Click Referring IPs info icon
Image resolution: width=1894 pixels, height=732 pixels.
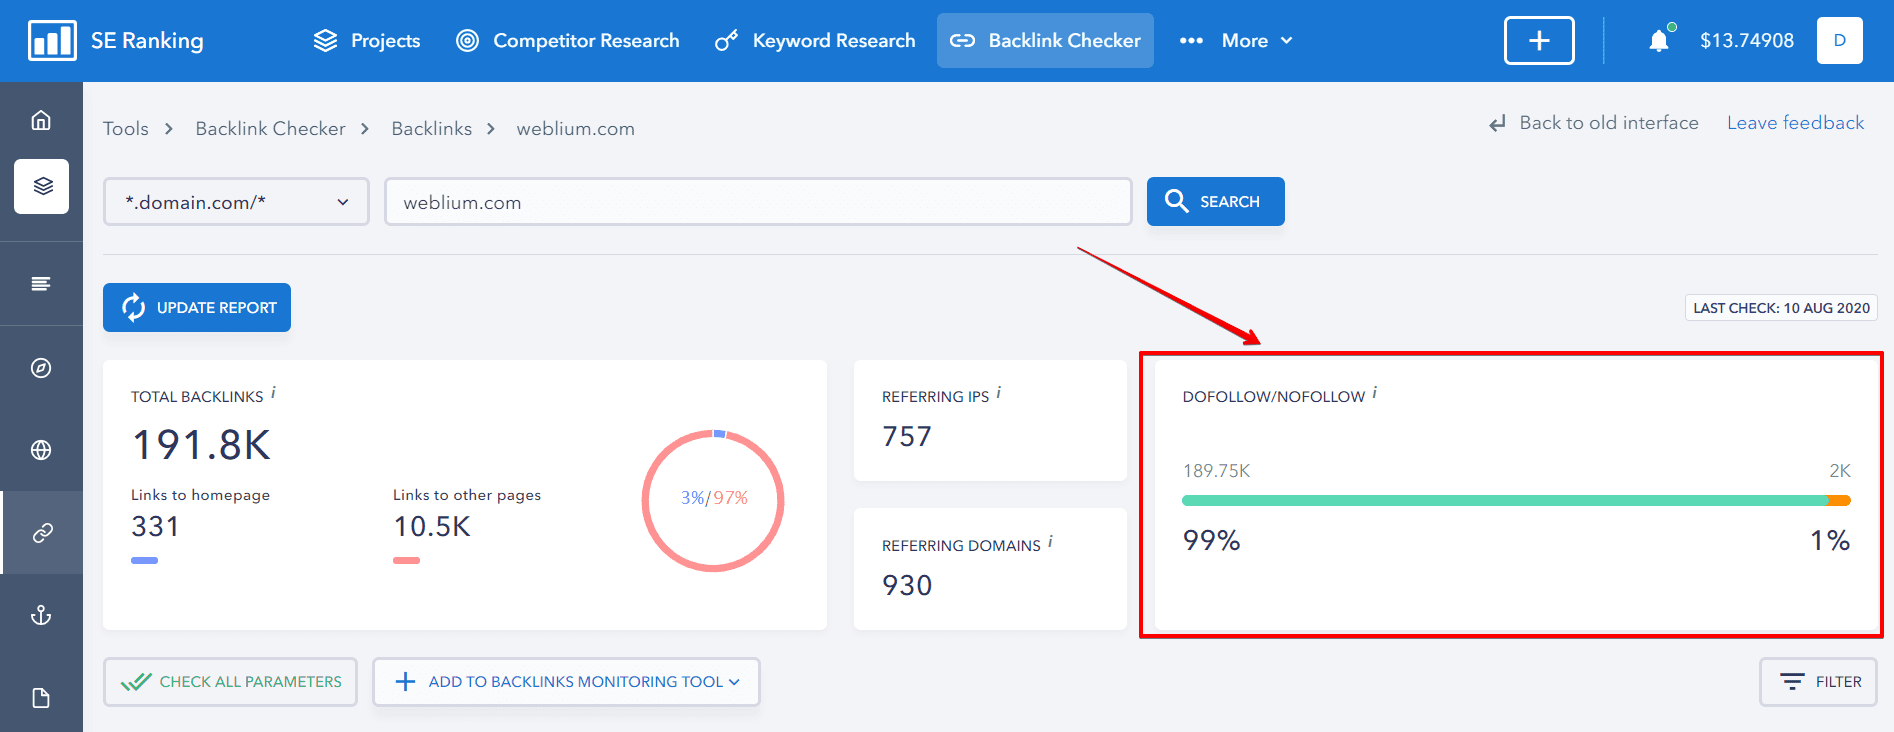[998, 394]
